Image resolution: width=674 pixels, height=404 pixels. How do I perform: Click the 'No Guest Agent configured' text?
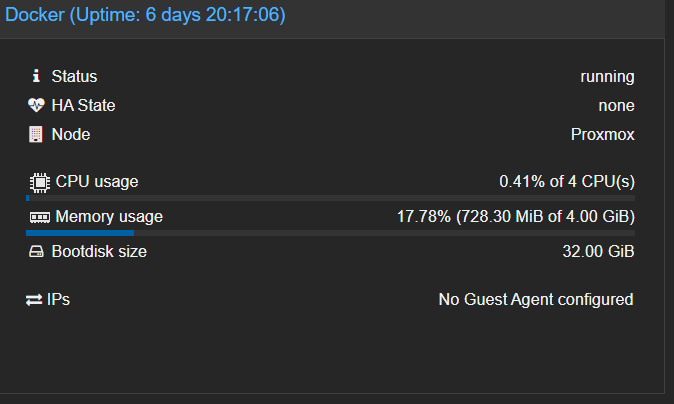click(536, 299)
